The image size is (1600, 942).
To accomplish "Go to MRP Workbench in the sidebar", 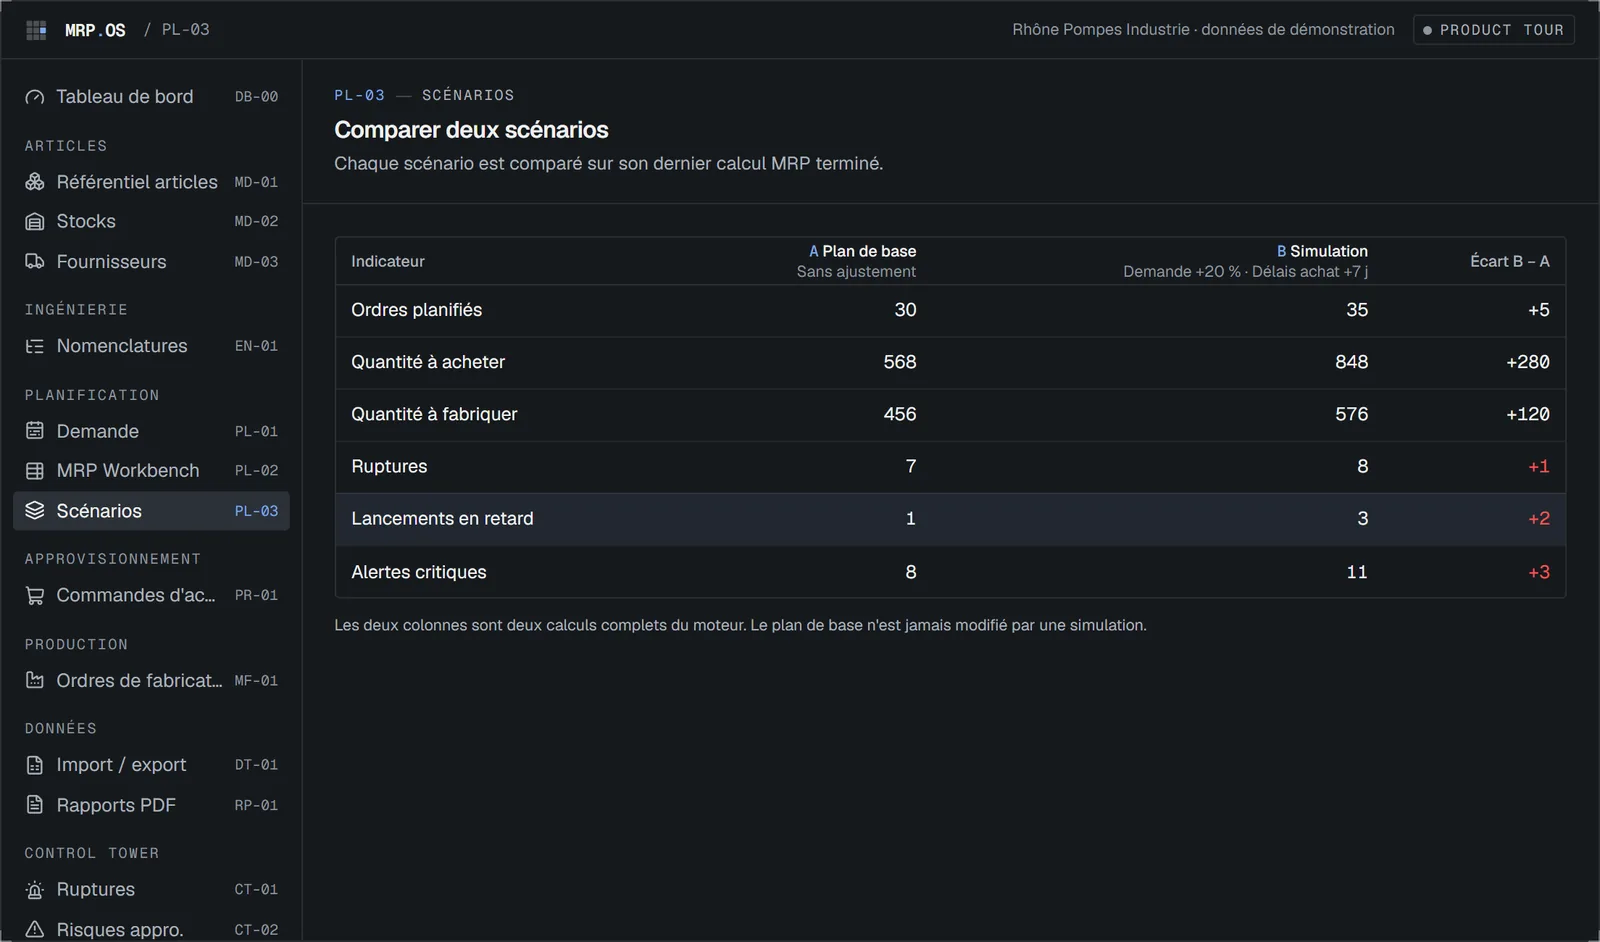I will 151,470.
